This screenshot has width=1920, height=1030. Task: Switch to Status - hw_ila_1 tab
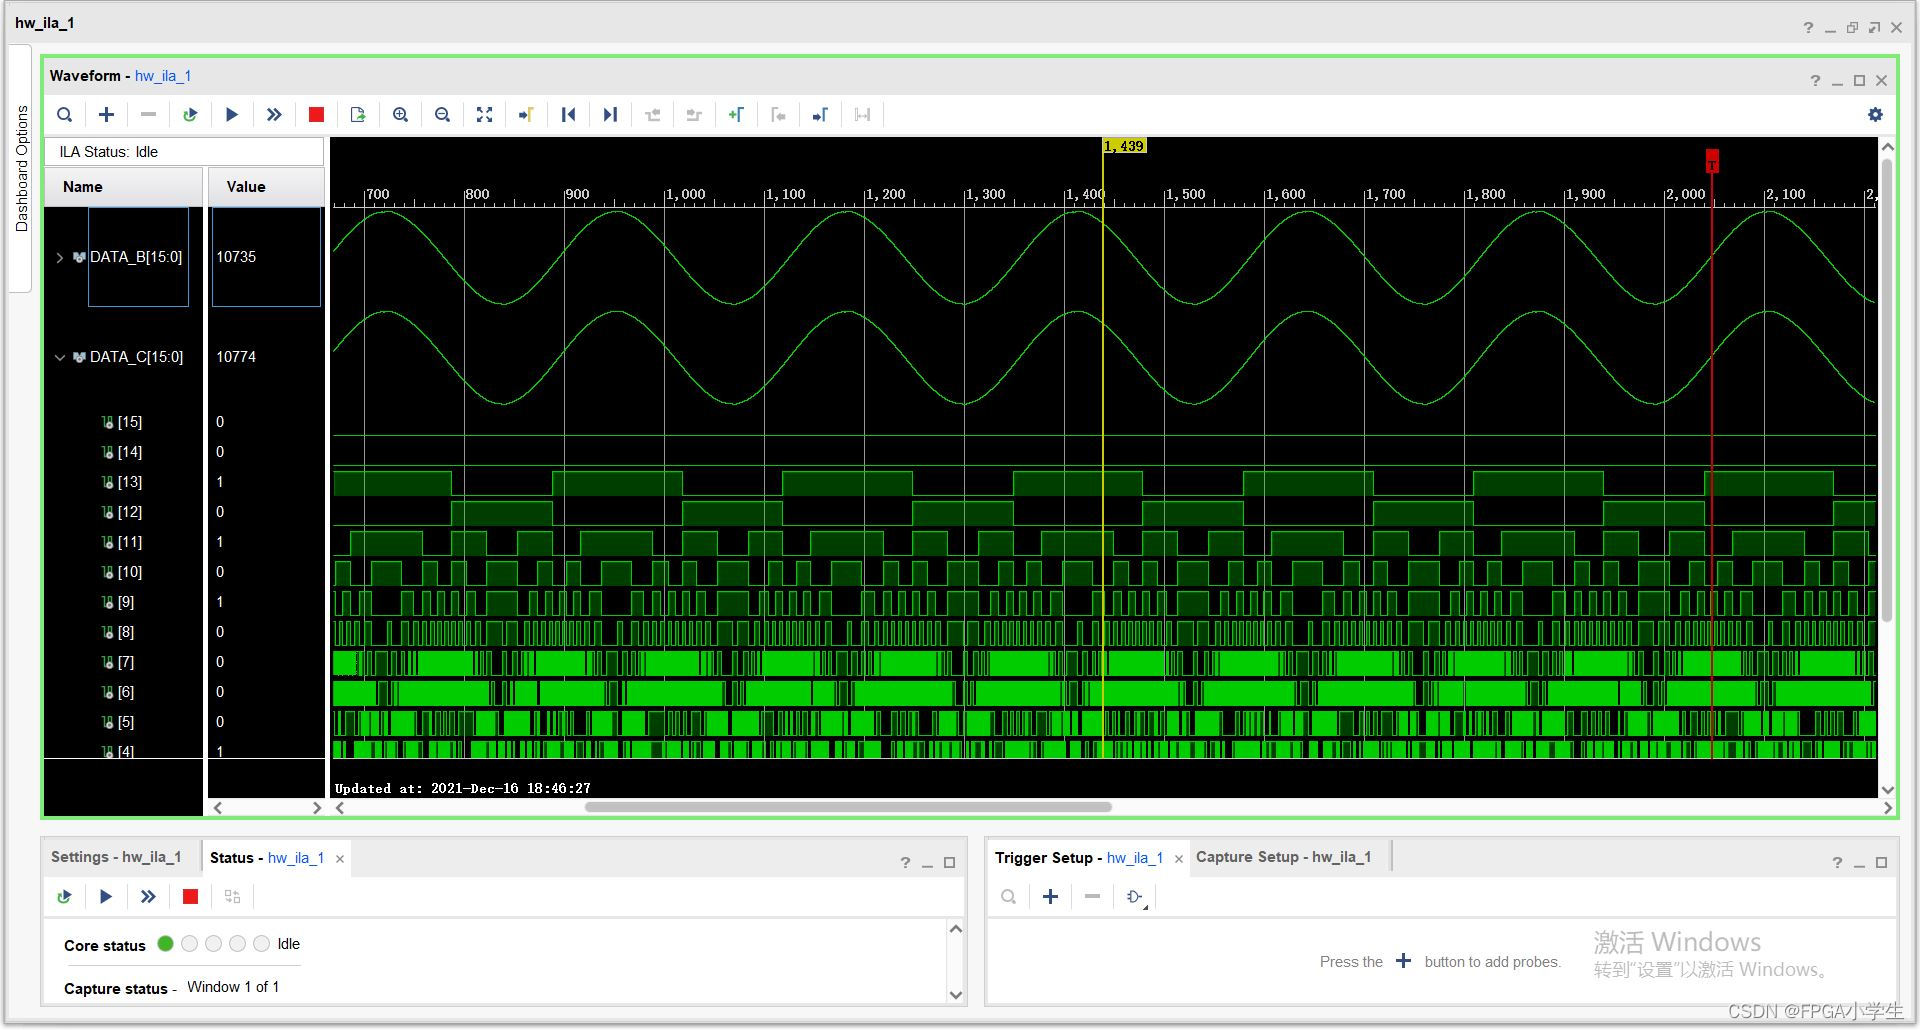coord(267,858)
